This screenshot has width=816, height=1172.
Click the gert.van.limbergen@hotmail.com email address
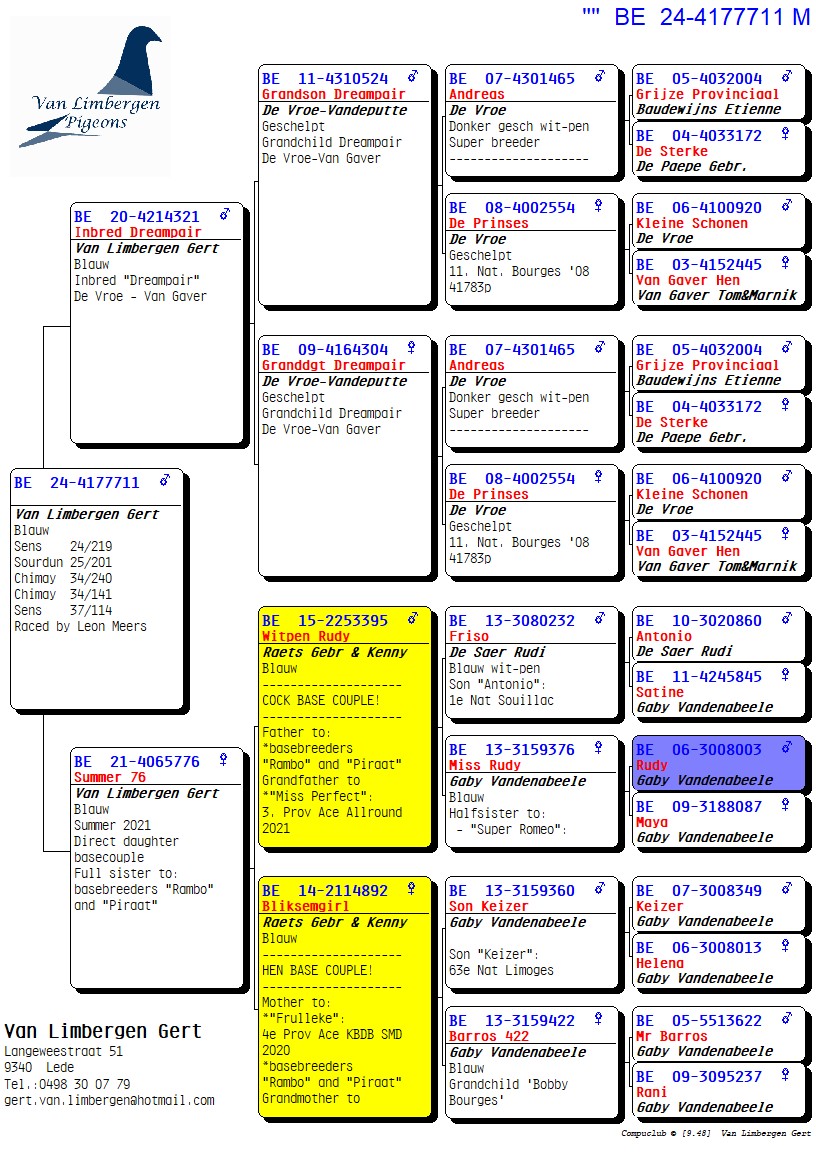109,1100
